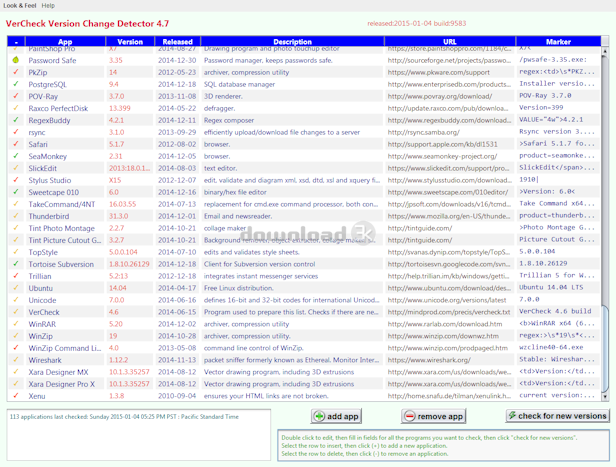Click the Xara Designer Pro X row name
The height and width of the screenshot is (467, 616).
tap(61, 384)
